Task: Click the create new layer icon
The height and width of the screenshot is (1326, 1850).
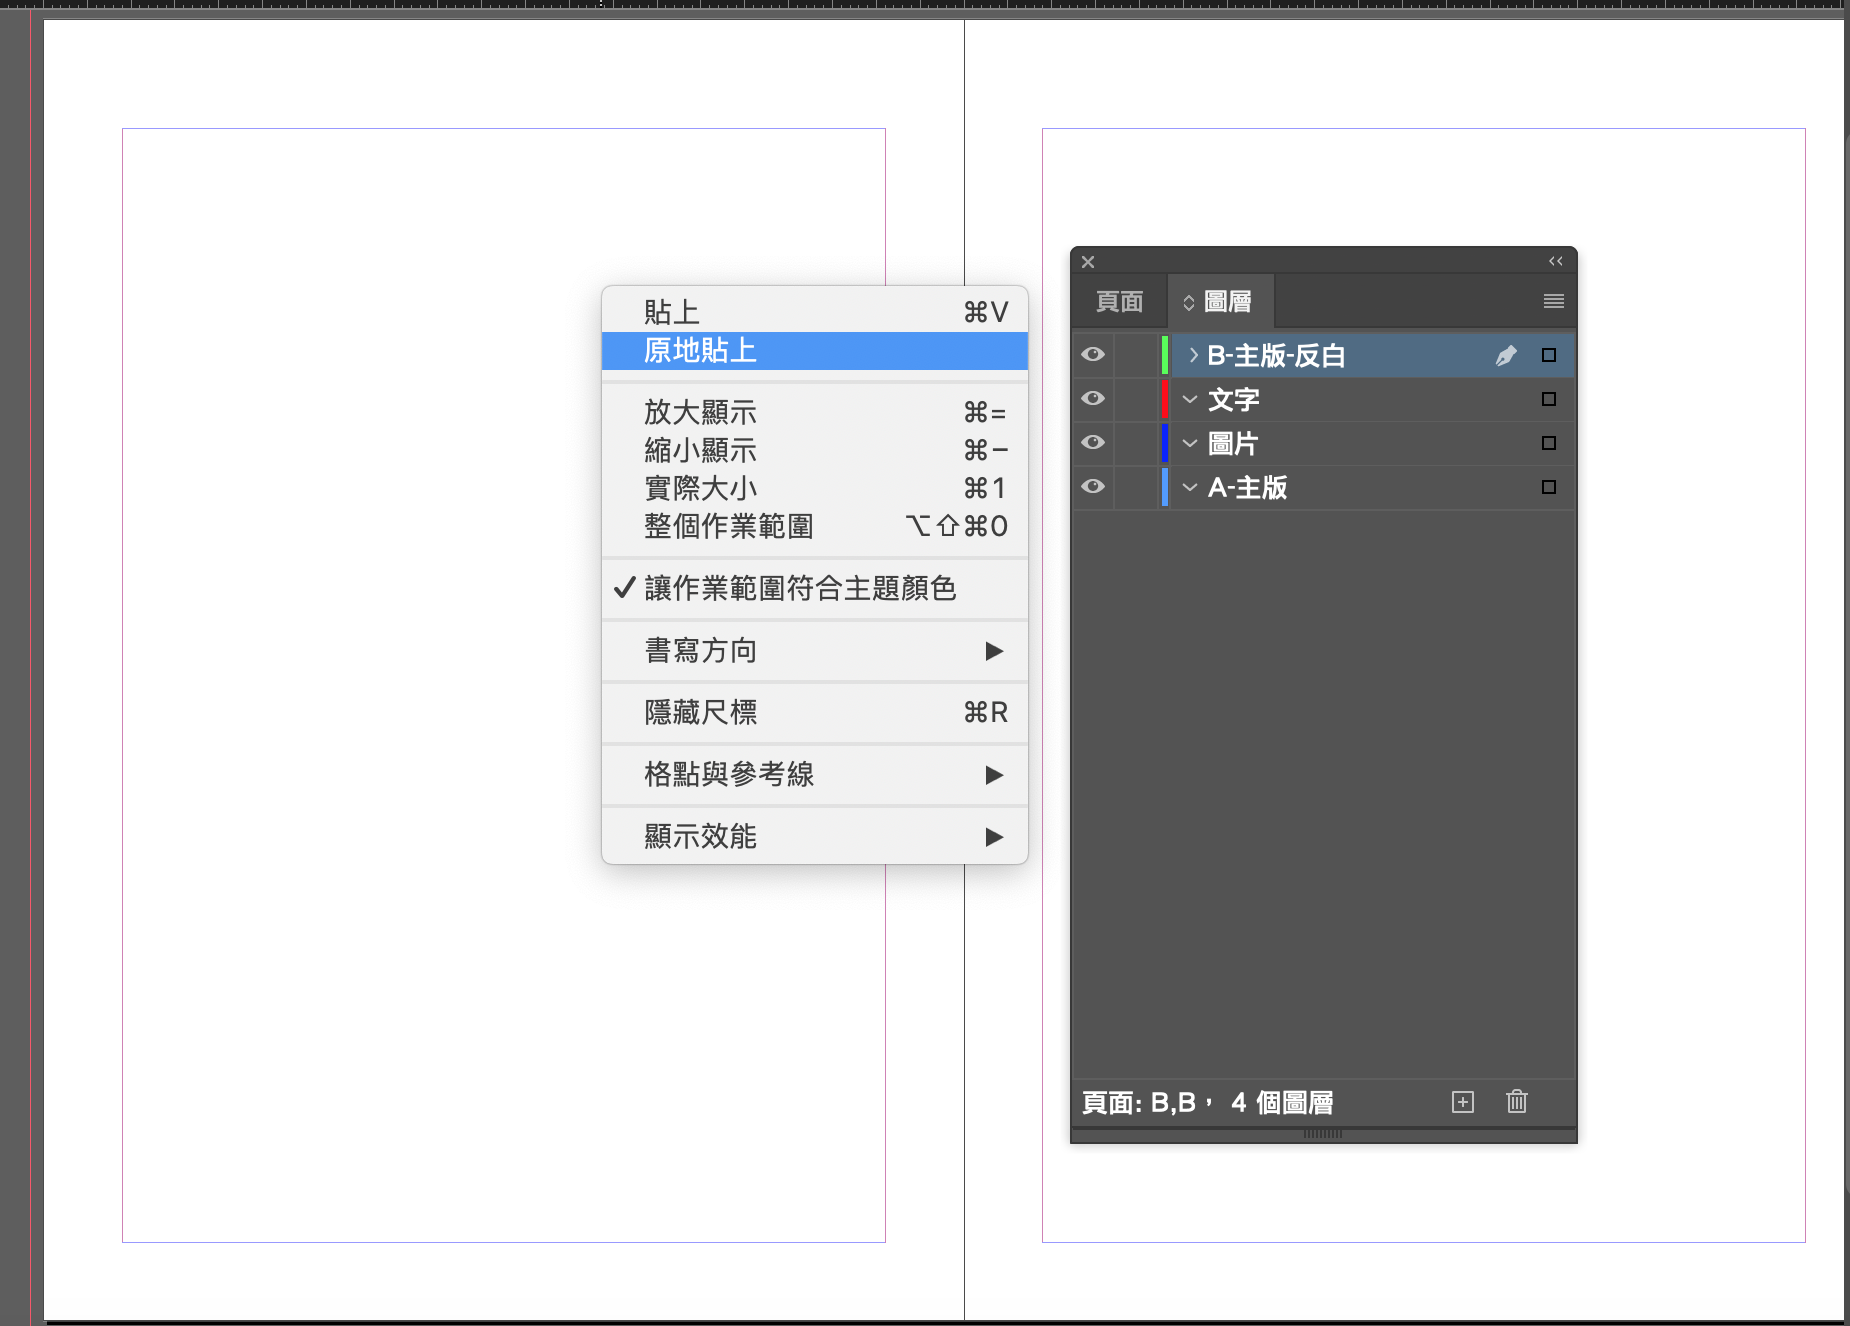Action: [x=1462, y=1102]
